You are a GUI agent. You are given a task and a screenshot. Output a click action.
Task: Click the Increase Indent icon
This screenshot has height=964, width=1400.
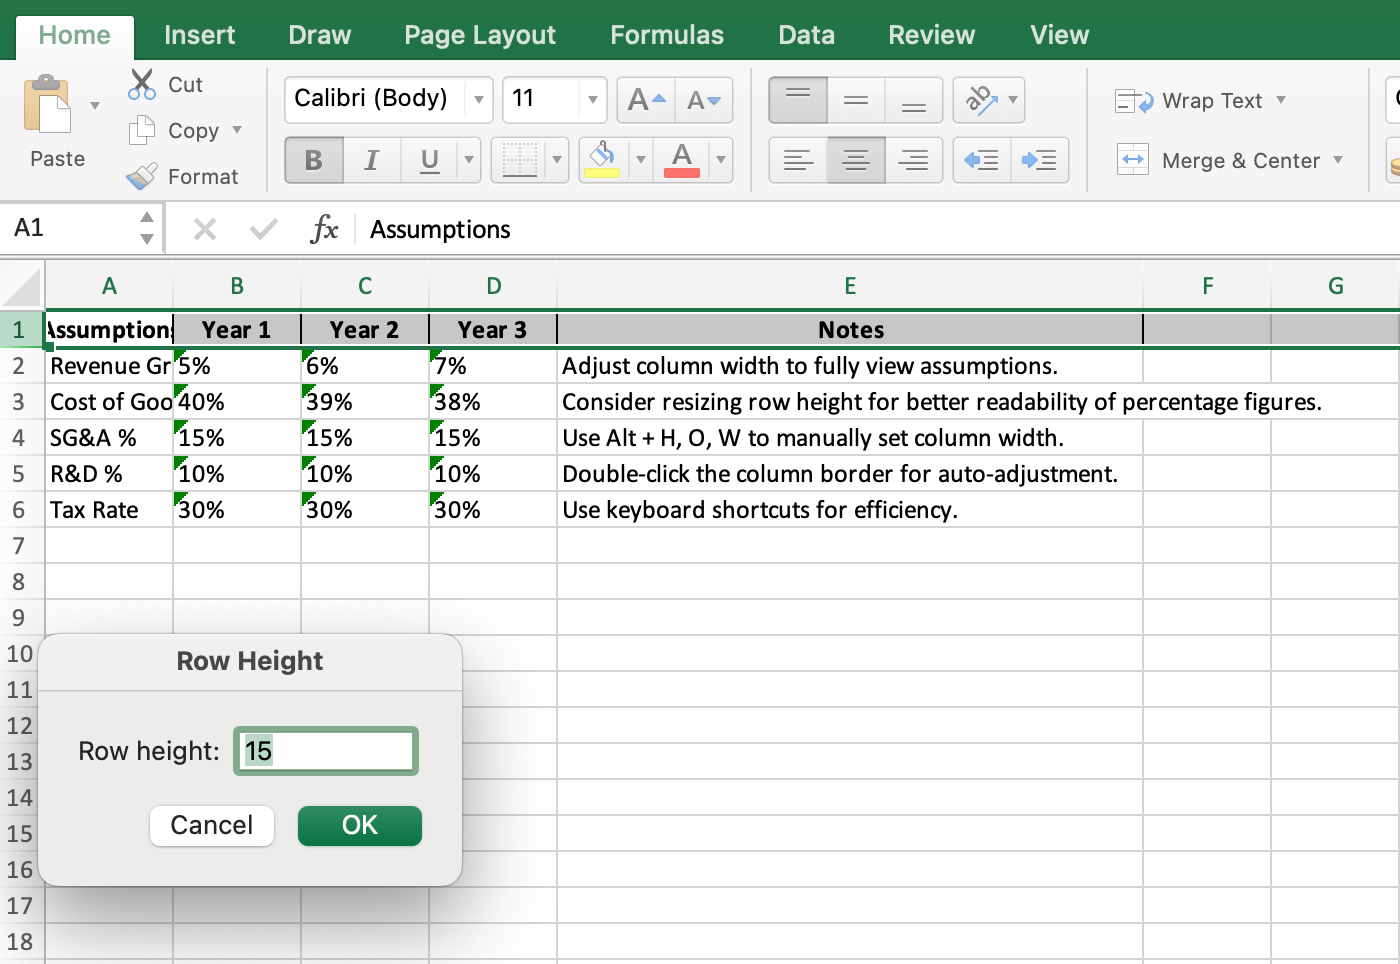click(x=1039, y=160)
